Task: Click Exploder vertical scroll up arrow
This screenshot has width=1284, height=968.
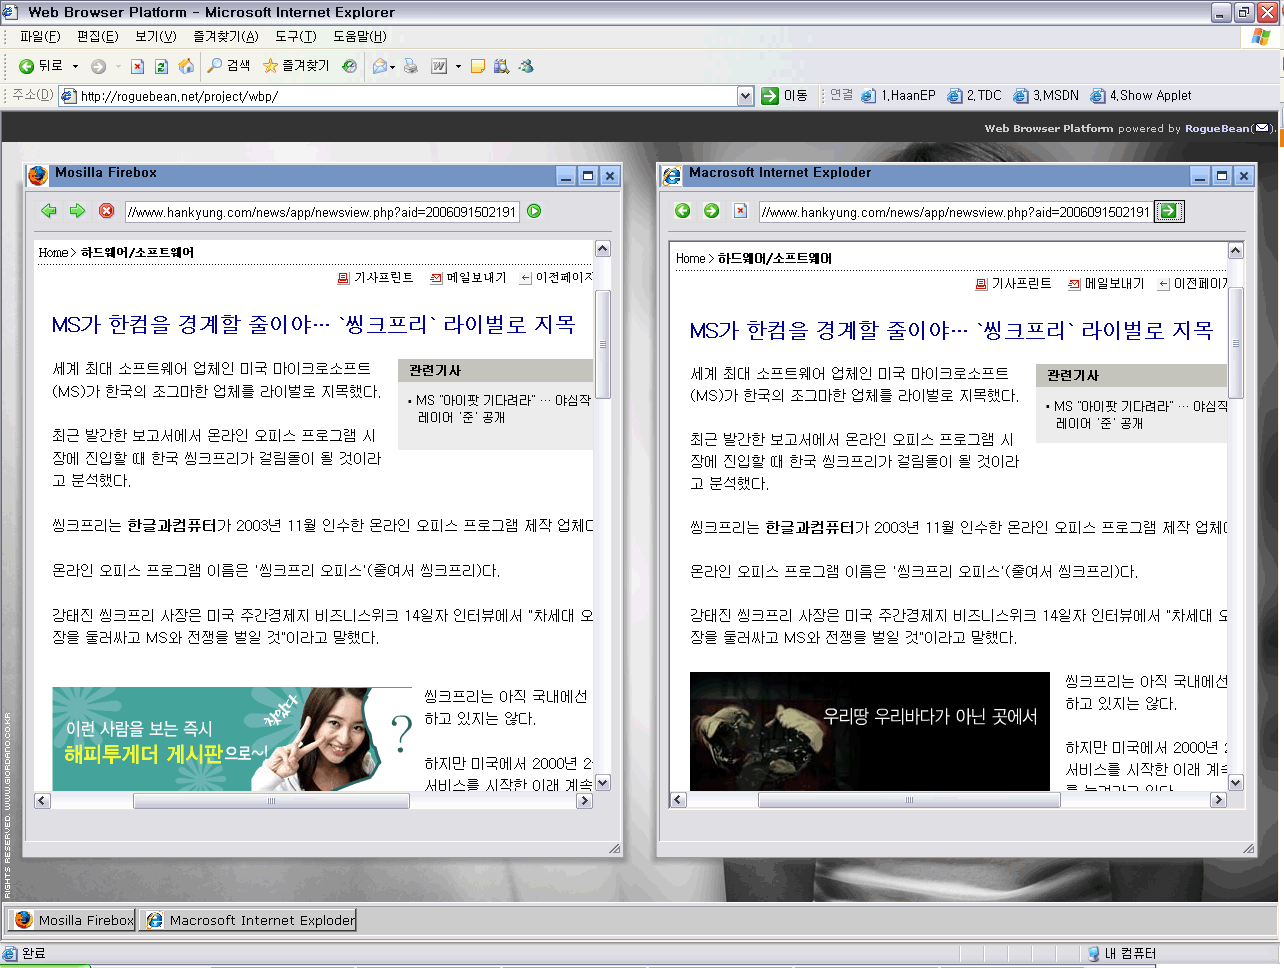Action: (1236, 251)
